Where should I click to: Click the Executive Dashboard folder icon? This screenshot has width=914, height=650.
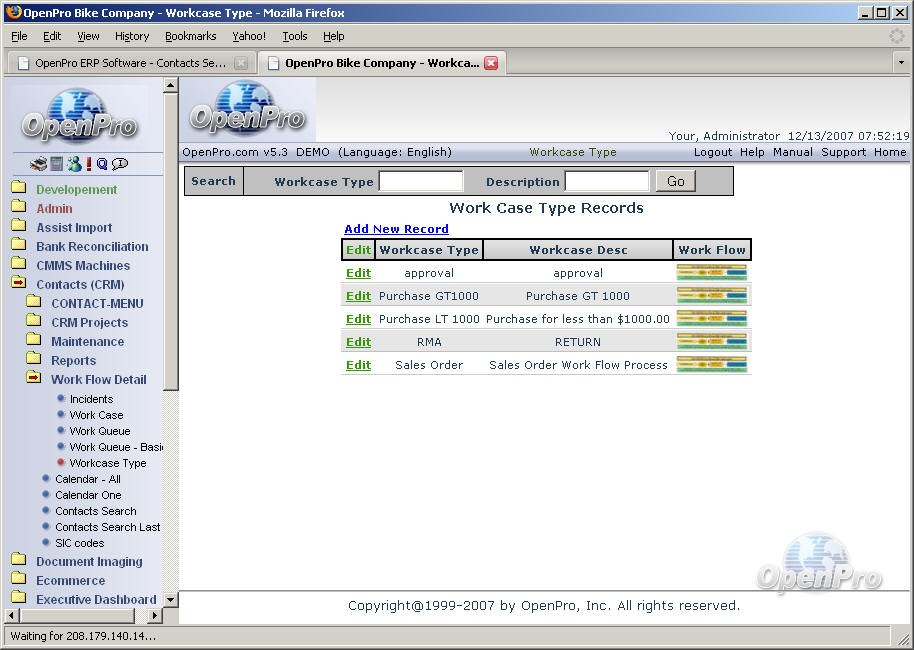pyautogui.click(x=19, y=598)
